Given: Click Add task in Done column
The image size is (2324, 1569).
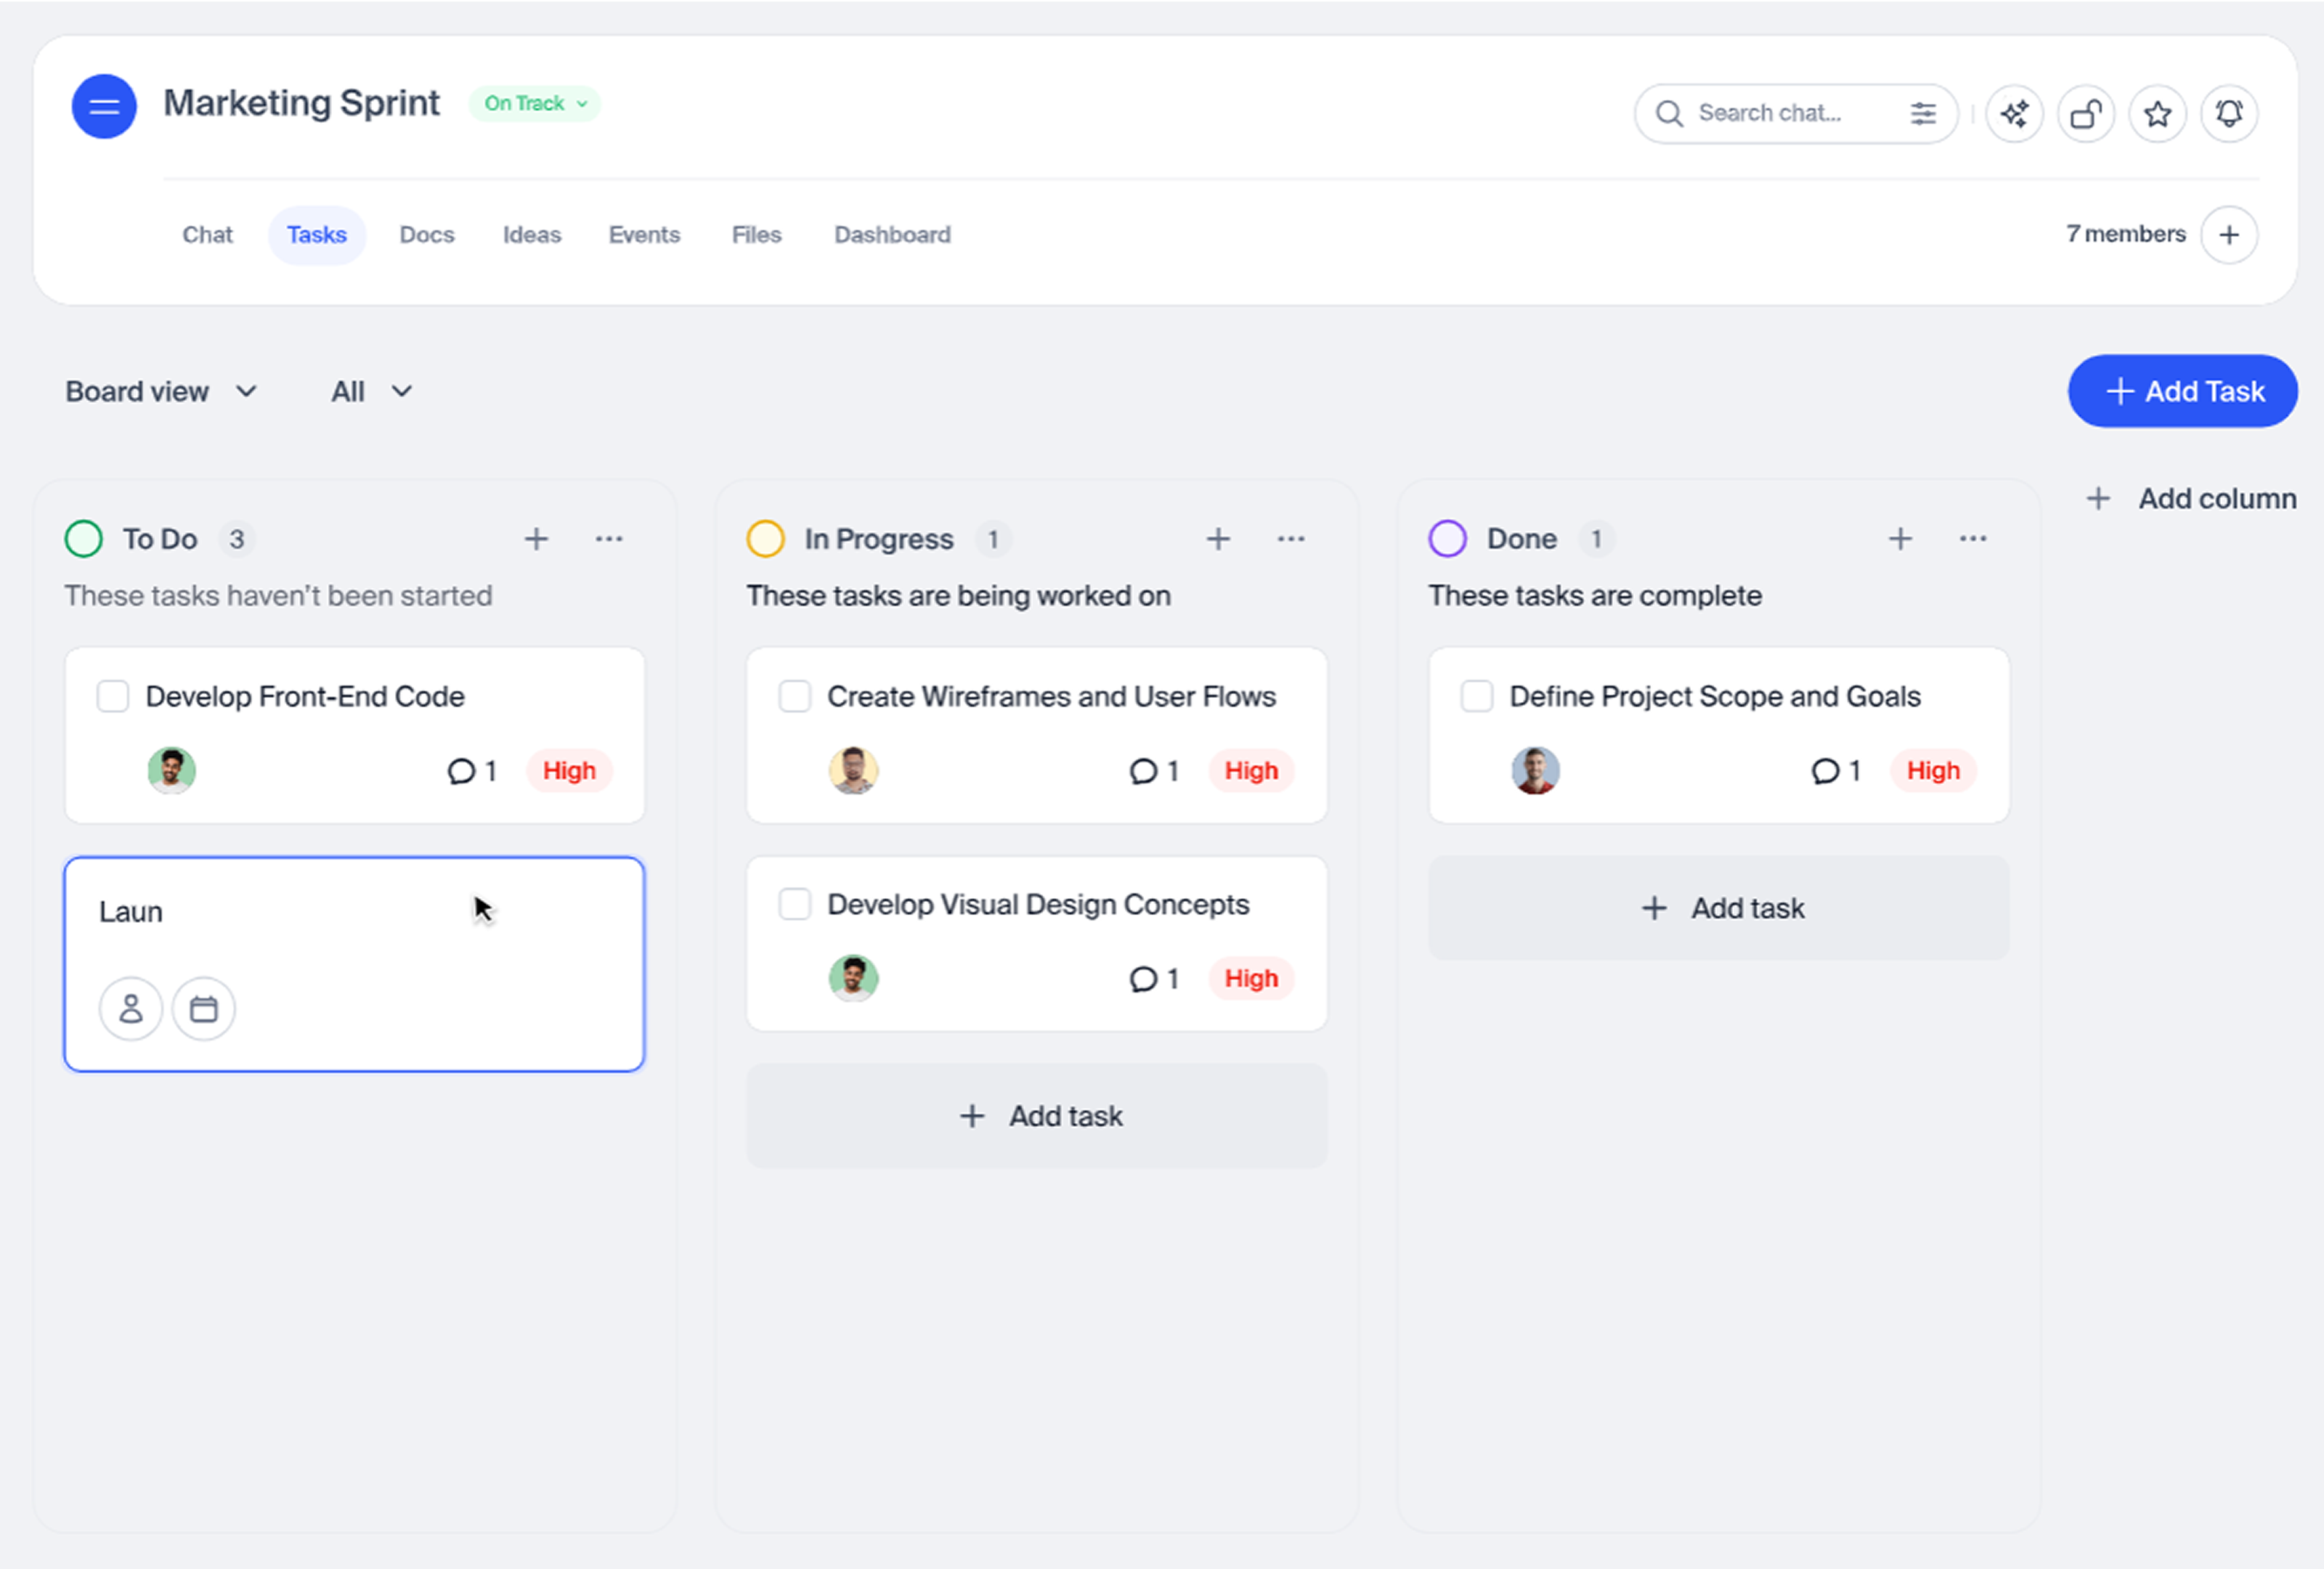Looking at the screenshot, I should pyautogui.click(x=1719, y=908).
